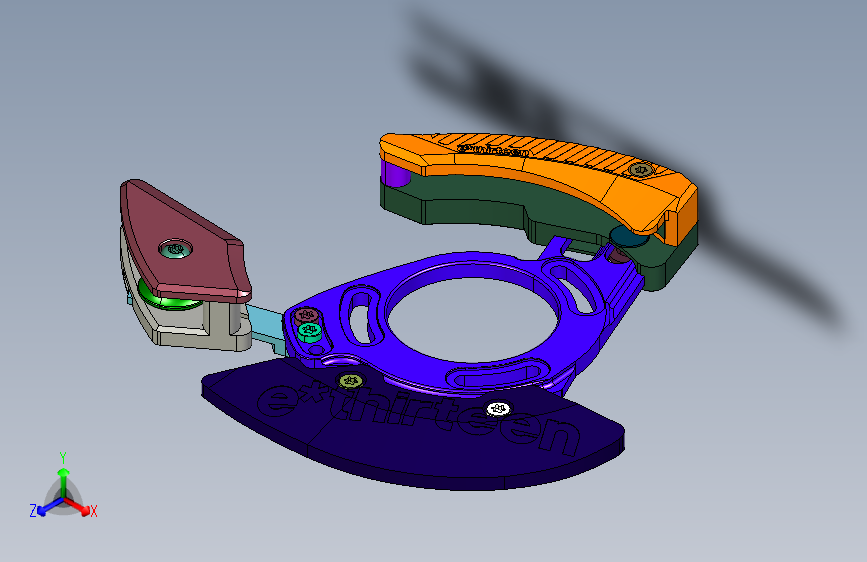This screenshot has height=562, width=867.
Task: Select the bright green roller
Action: 169,299
